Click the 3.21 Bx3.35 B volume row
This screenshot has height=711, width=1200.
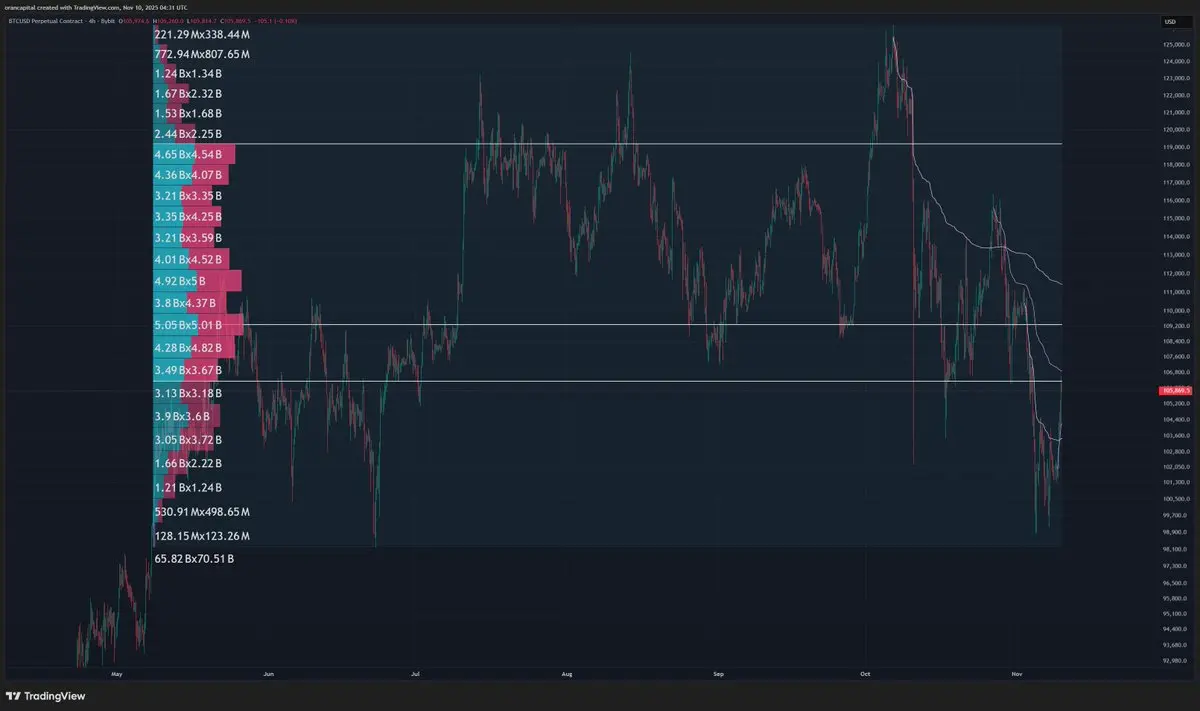[189, 195]
